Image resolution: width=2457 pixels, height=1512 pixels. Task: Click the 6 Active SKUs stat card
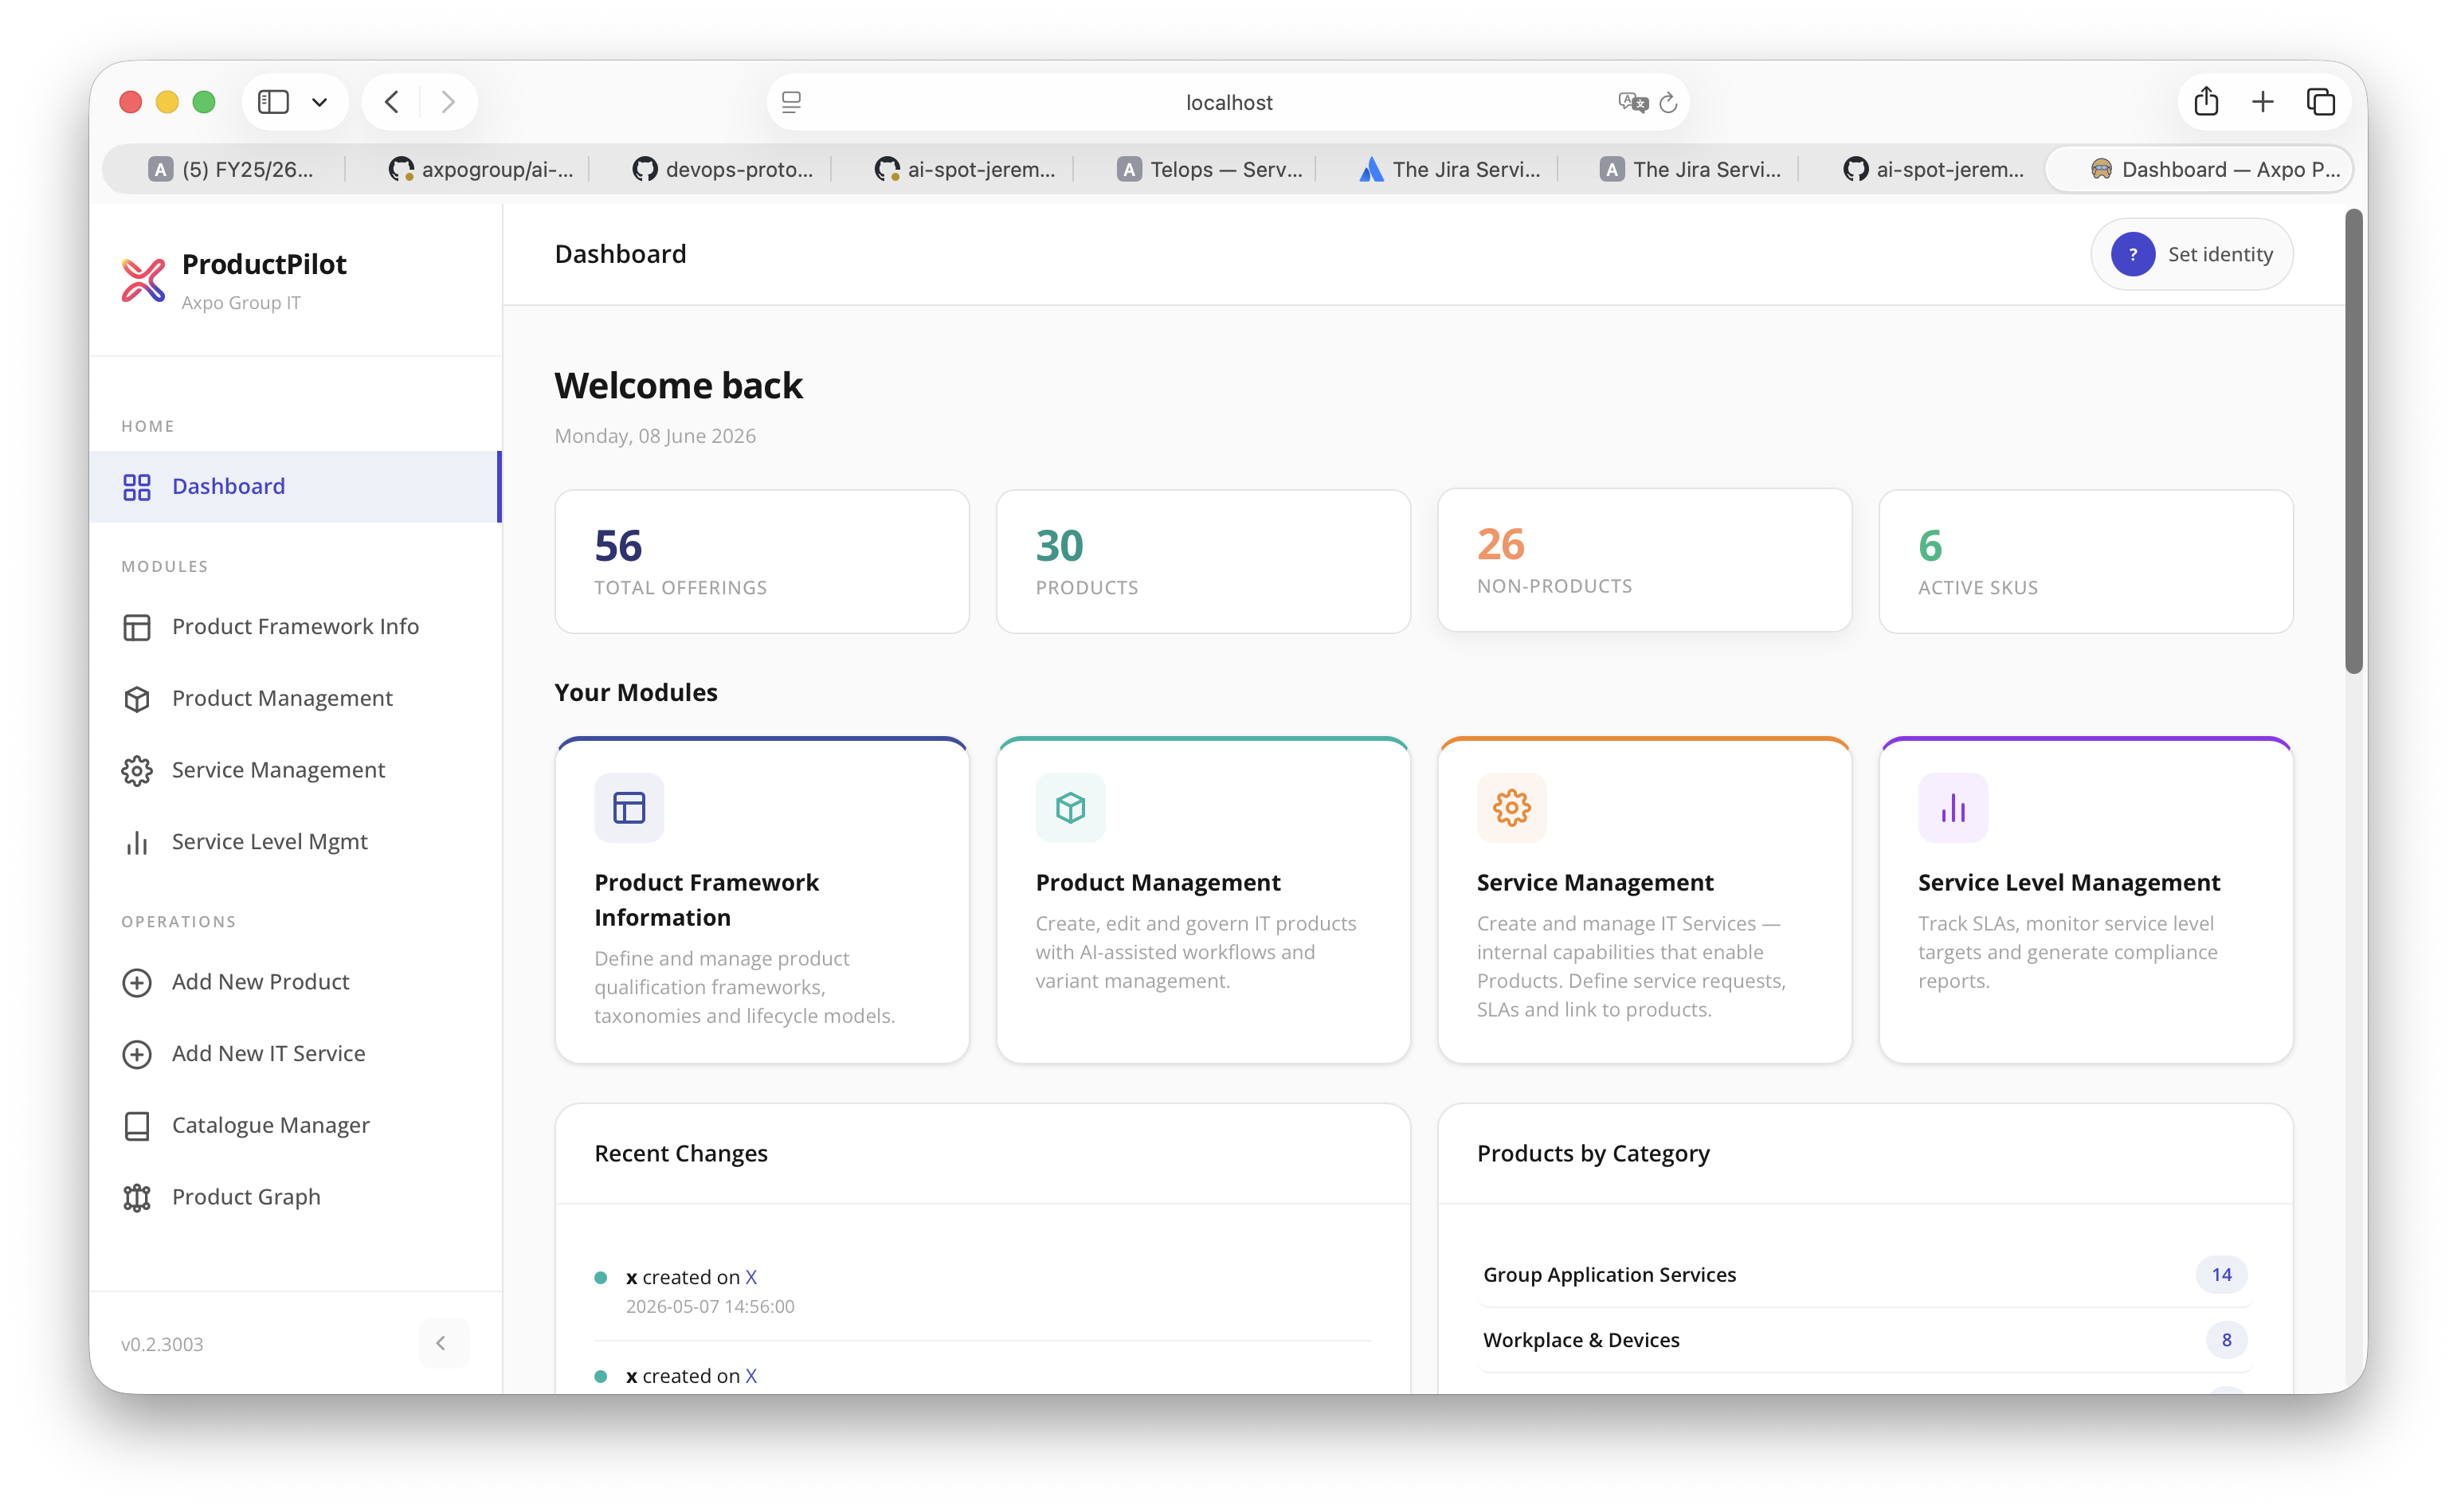(2085, 561)
